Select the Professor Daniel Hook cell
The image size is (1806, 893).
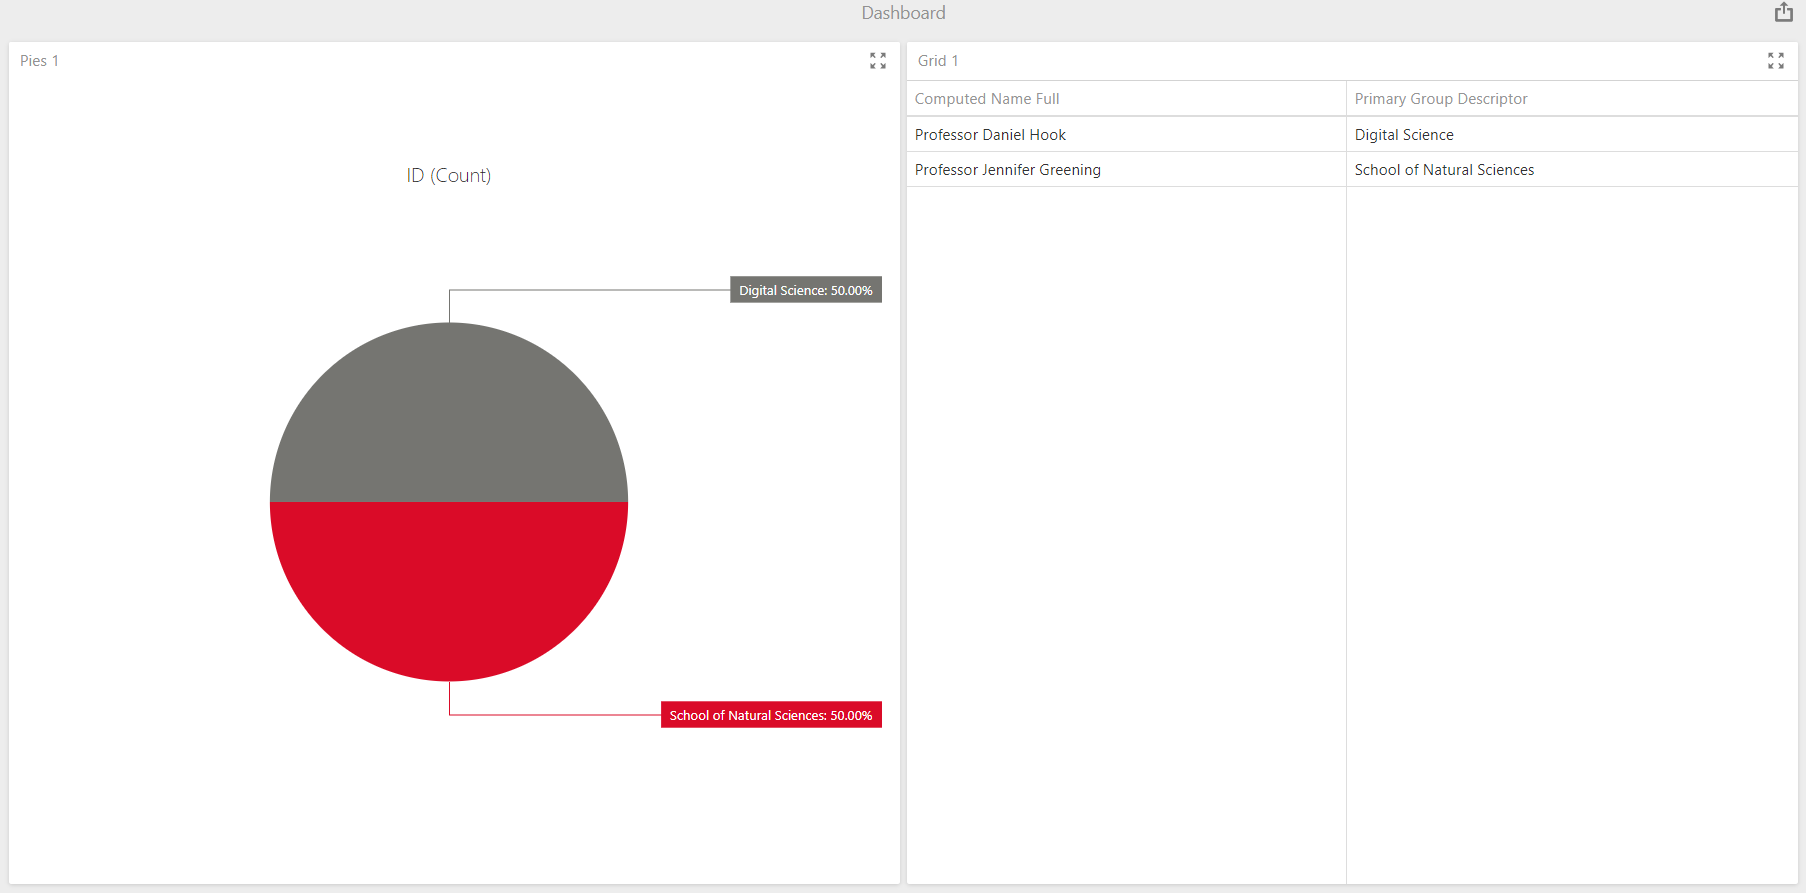point(990,135)
